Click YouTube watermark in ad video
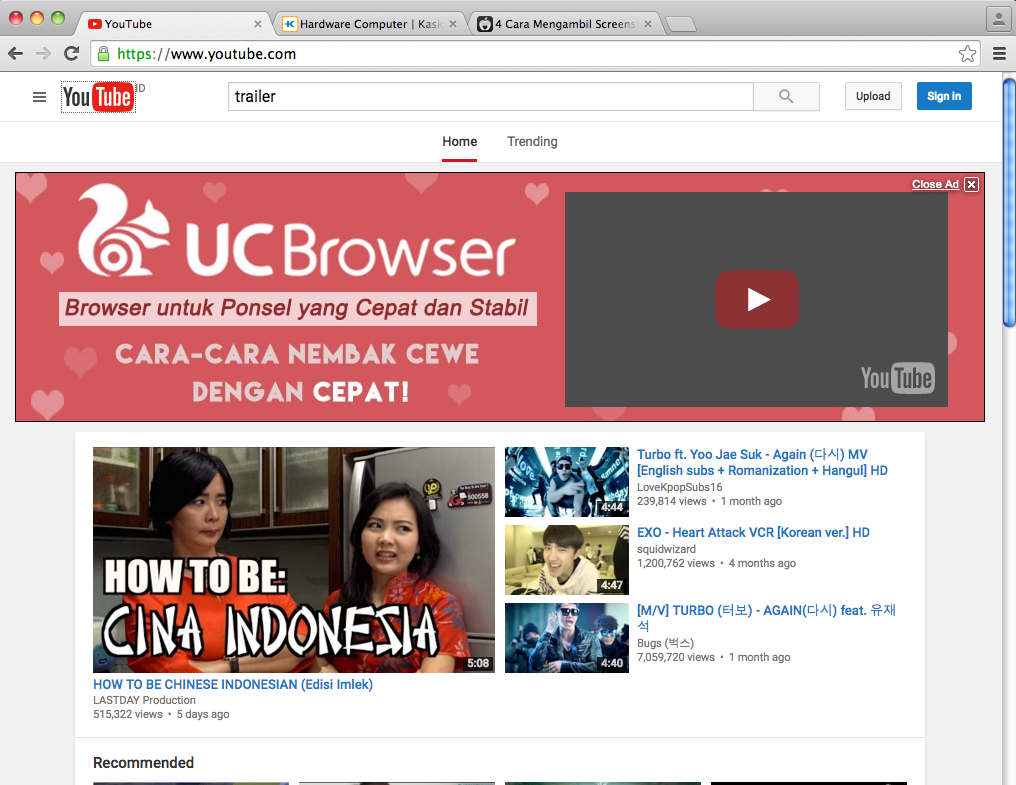 [x=897, y=378]
